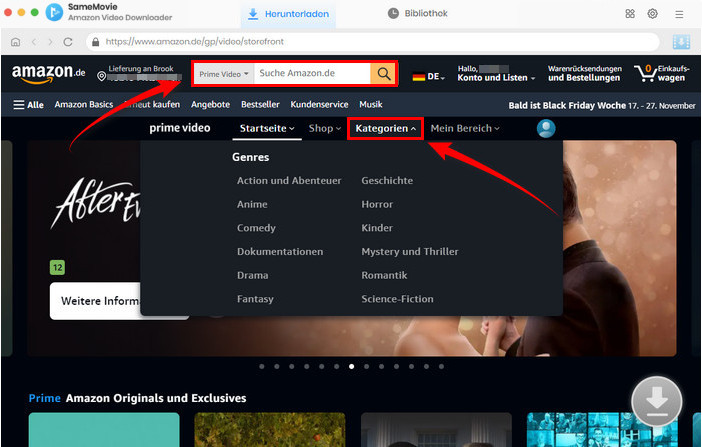Open the Prime Video search category dropdown
Screen dimensions: 702x447
[224, 74]
